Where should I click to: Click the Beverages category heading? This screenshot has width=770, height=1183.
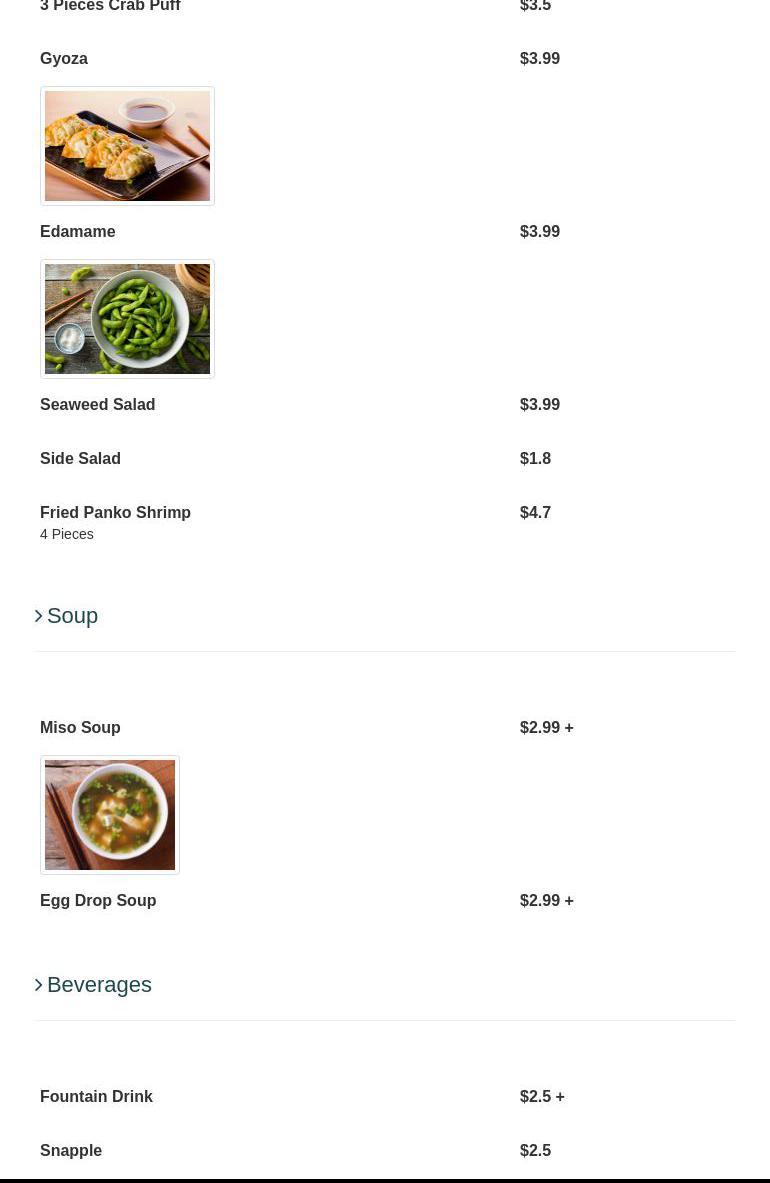tap(99, 985)
